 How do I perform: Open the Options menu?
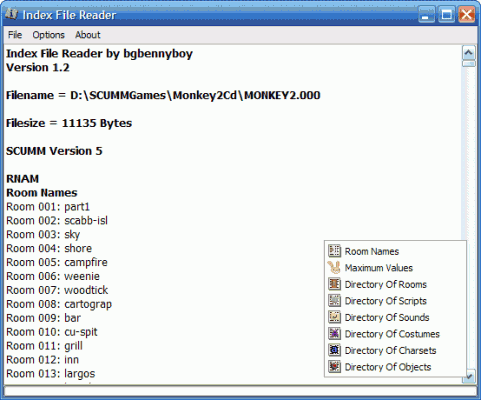pos(48,35)
